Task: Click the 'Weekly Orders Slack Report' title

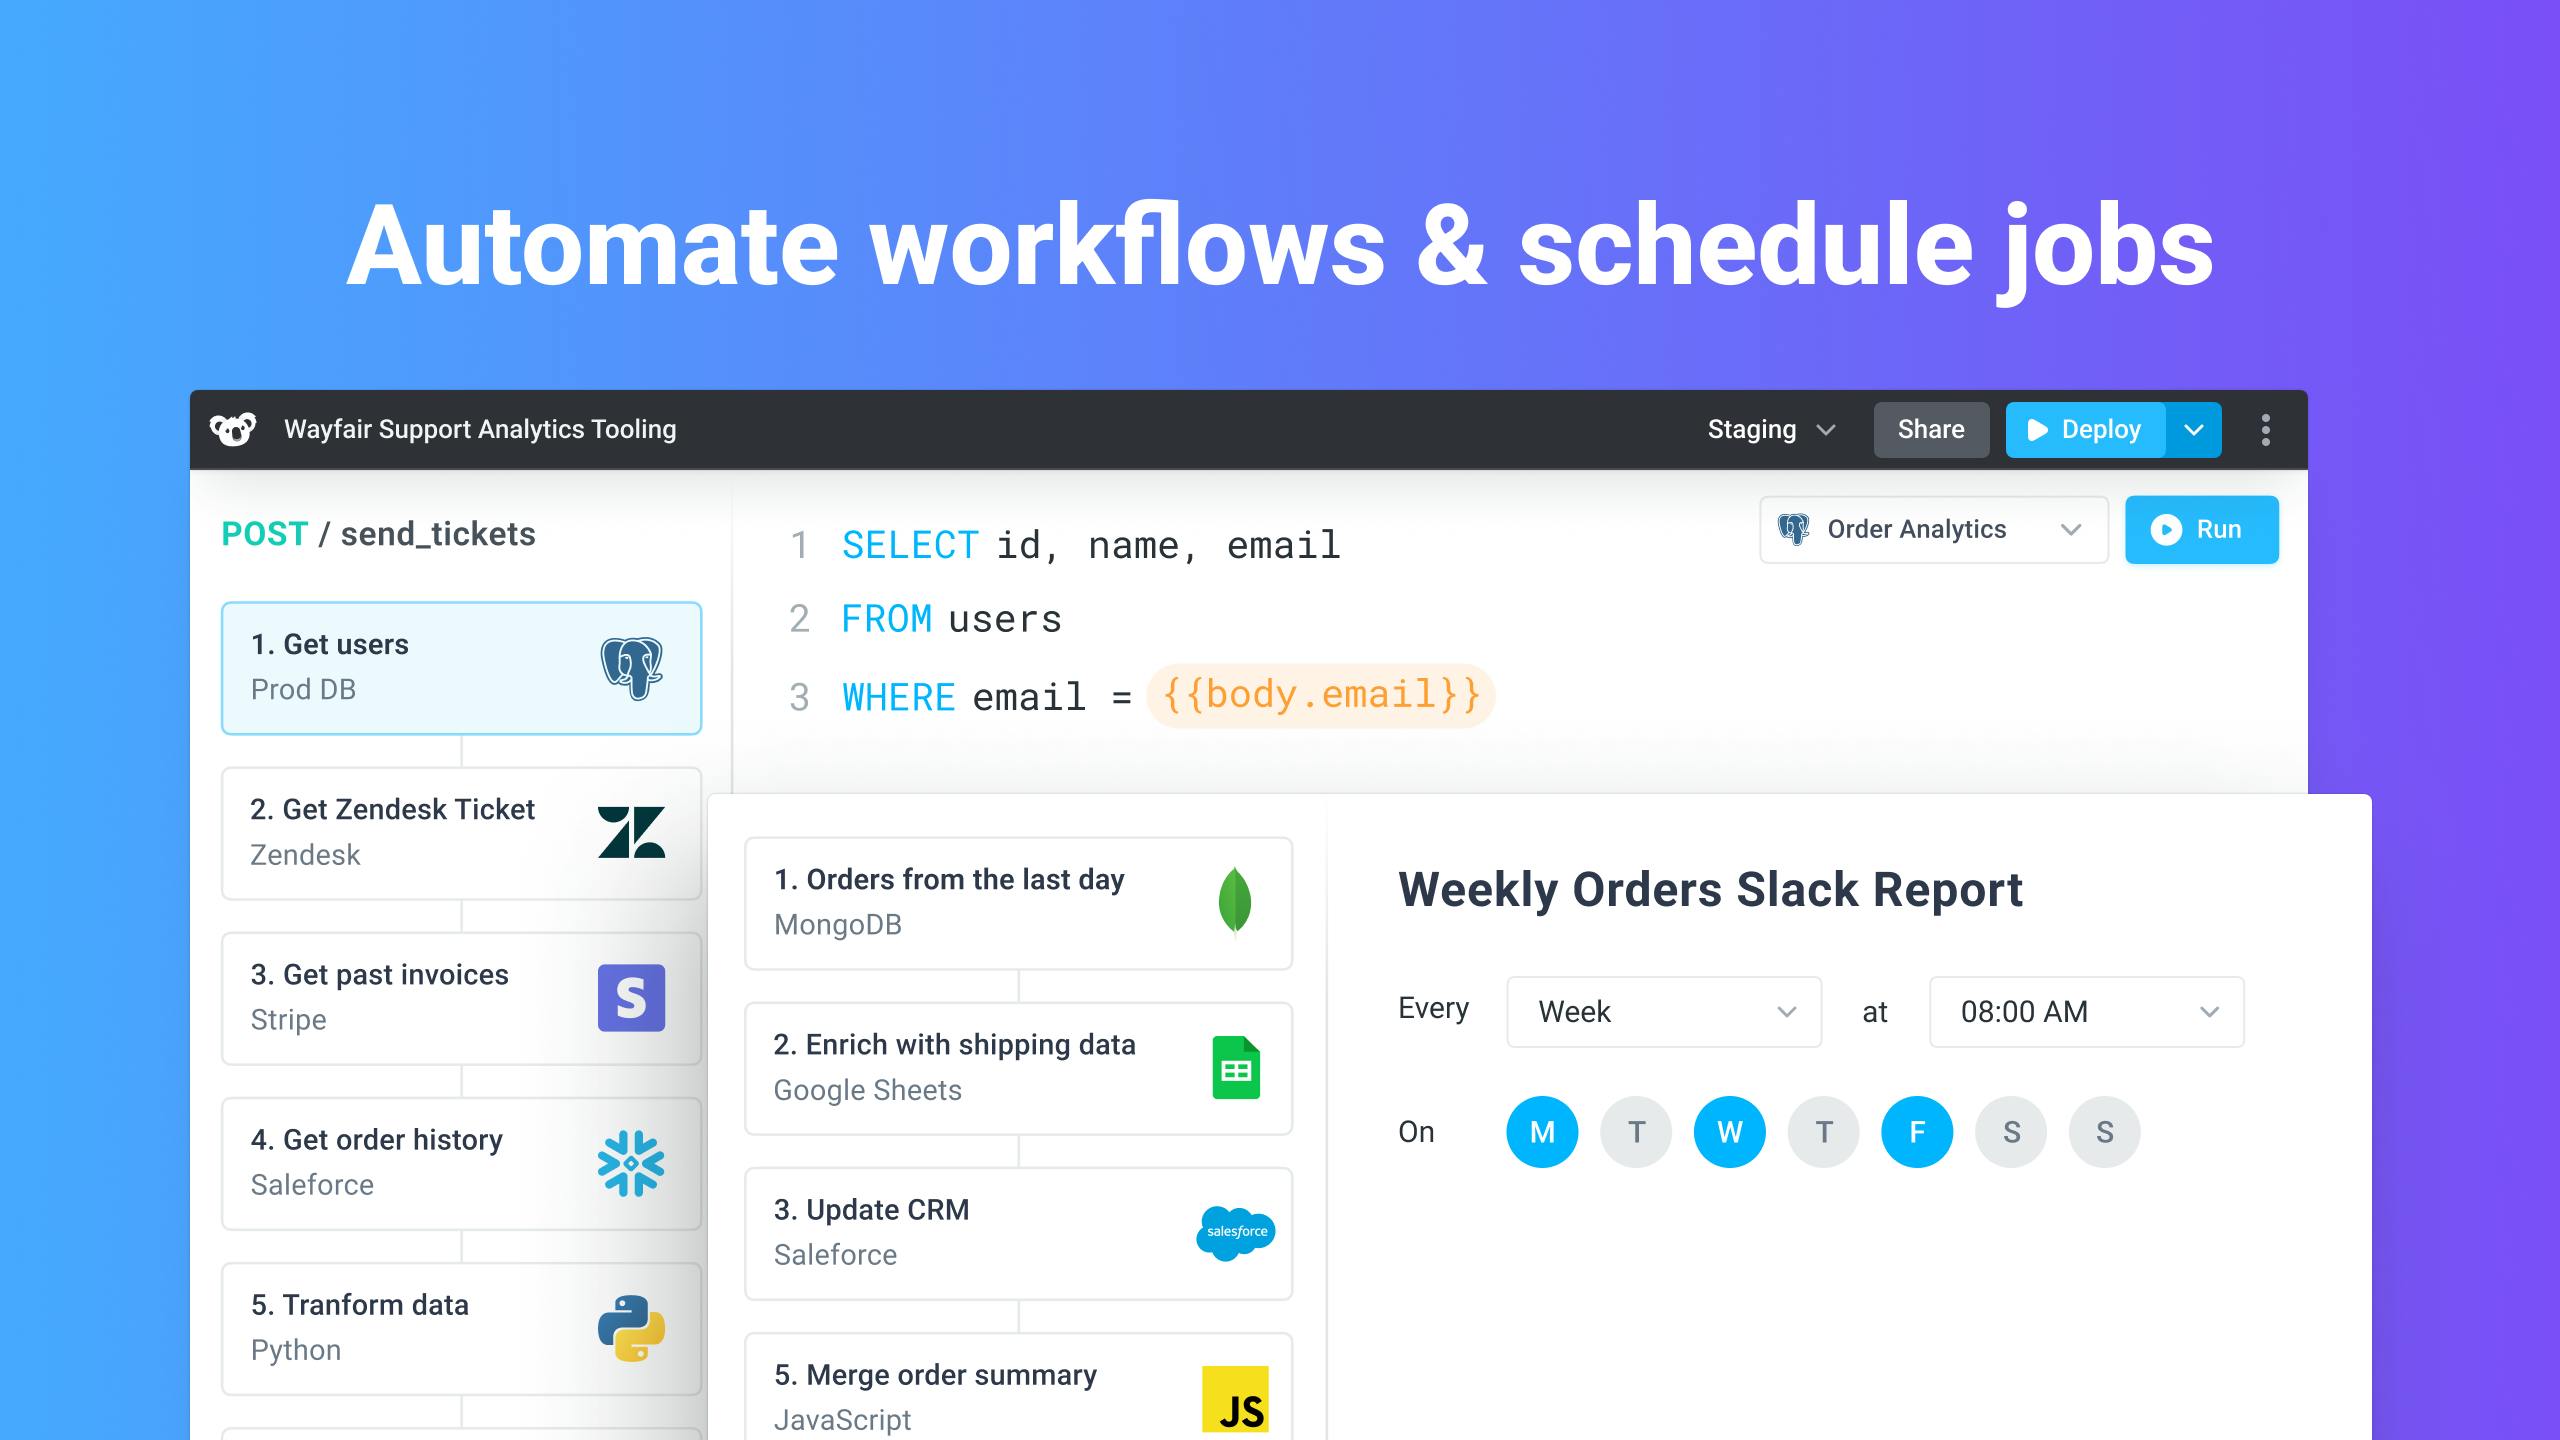Action: coord(1710,889)
